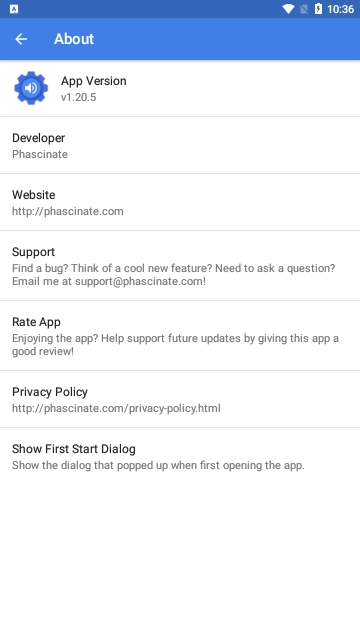Screen dimensions: 360x640
Task: Tap the v1.20.5 version number
Action: point(78,97)
